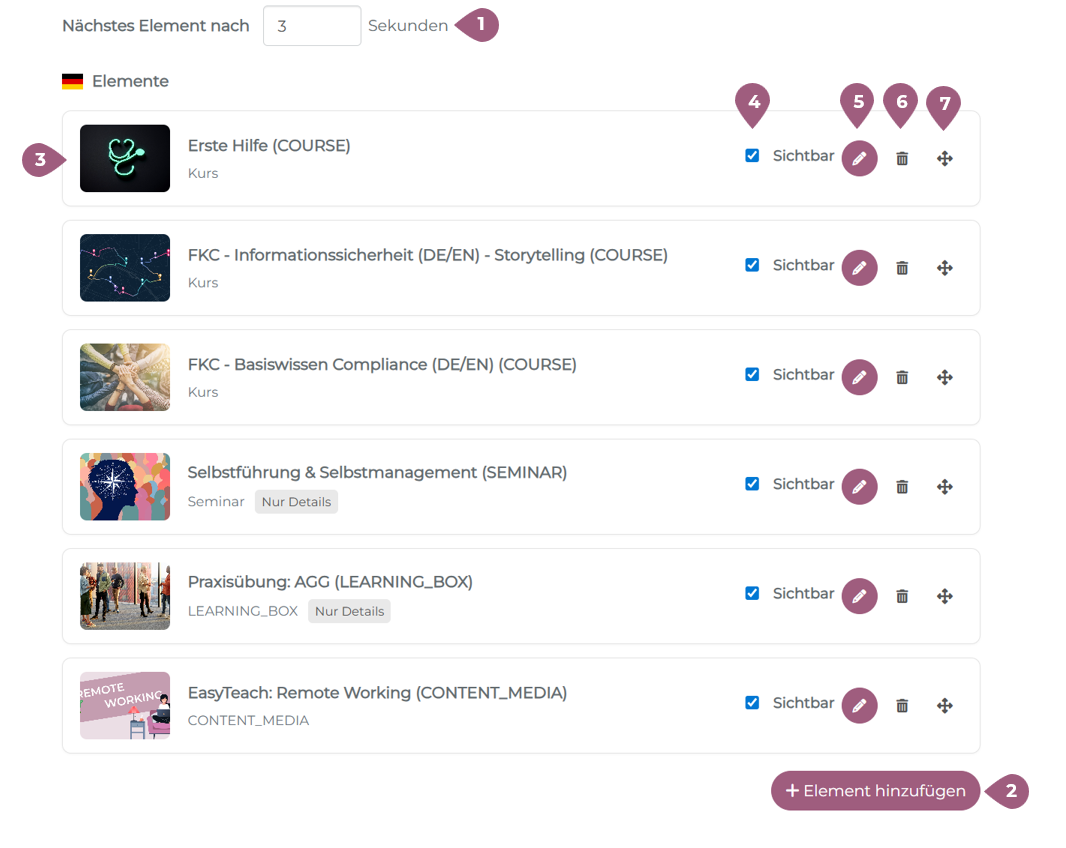
Task: Delete the Erste Hilfe course element
Action: tap(902, 158)
